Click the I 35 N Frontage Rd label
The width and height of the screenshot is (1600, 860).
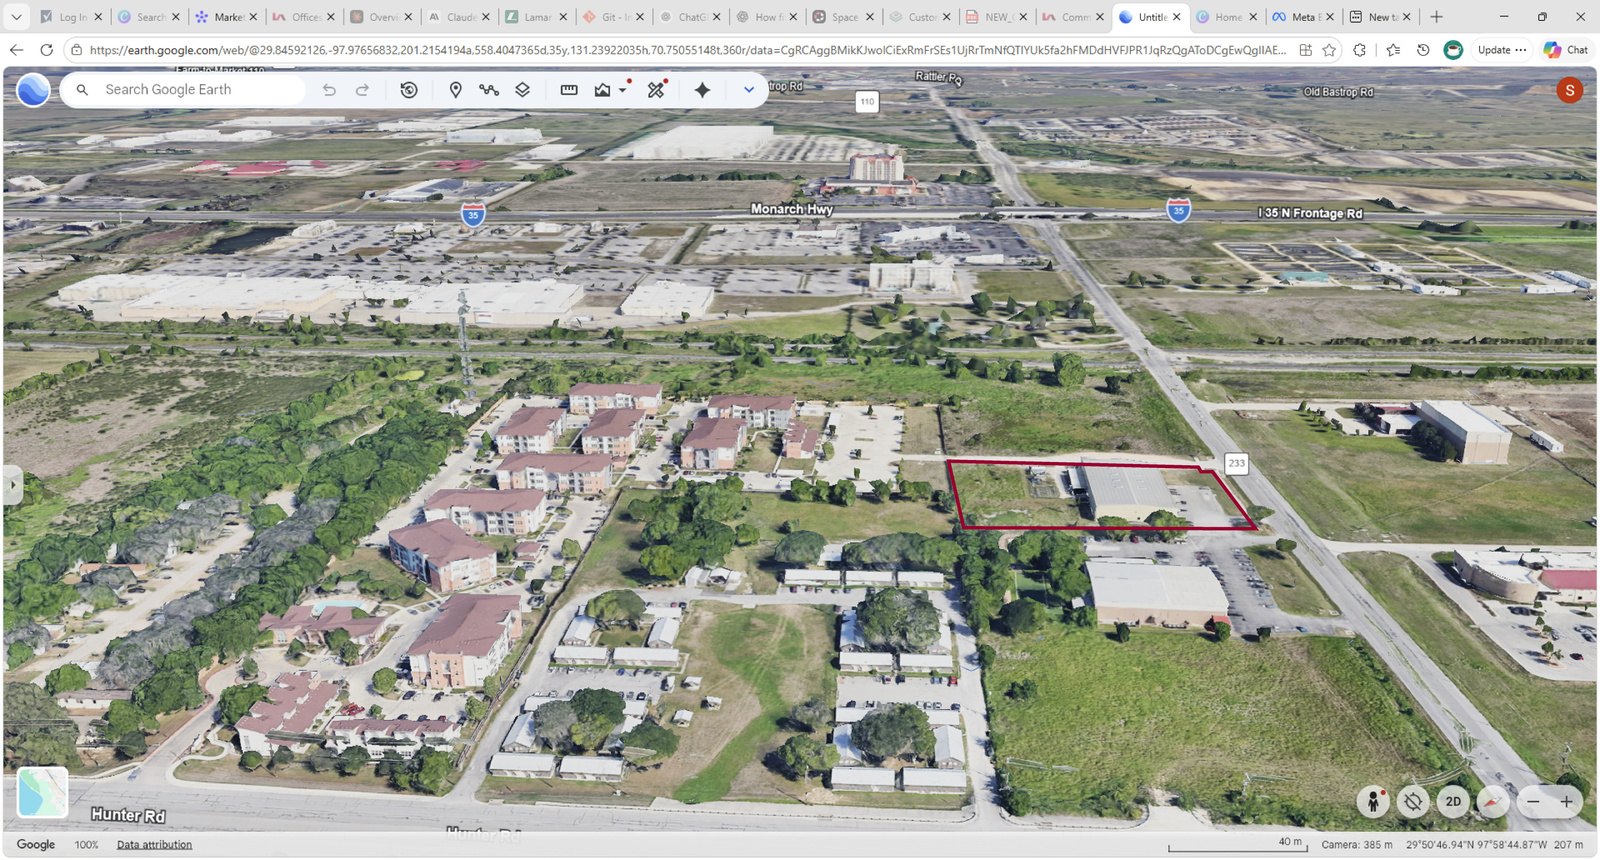[x=1310, y=213]
